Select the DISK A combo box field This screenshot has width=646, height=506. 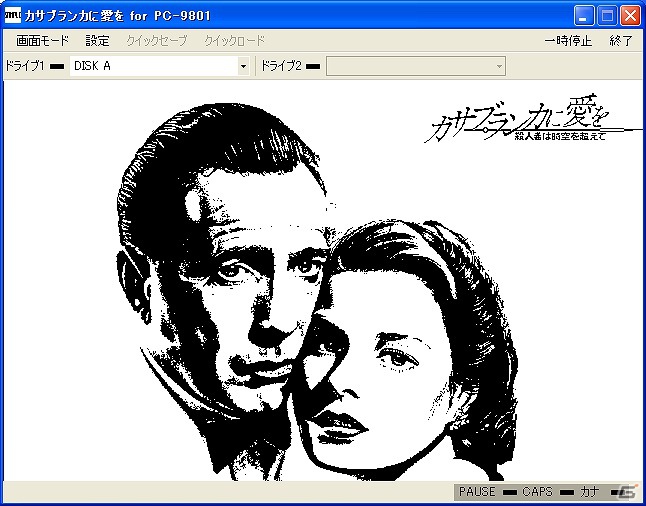coord(160,66)
